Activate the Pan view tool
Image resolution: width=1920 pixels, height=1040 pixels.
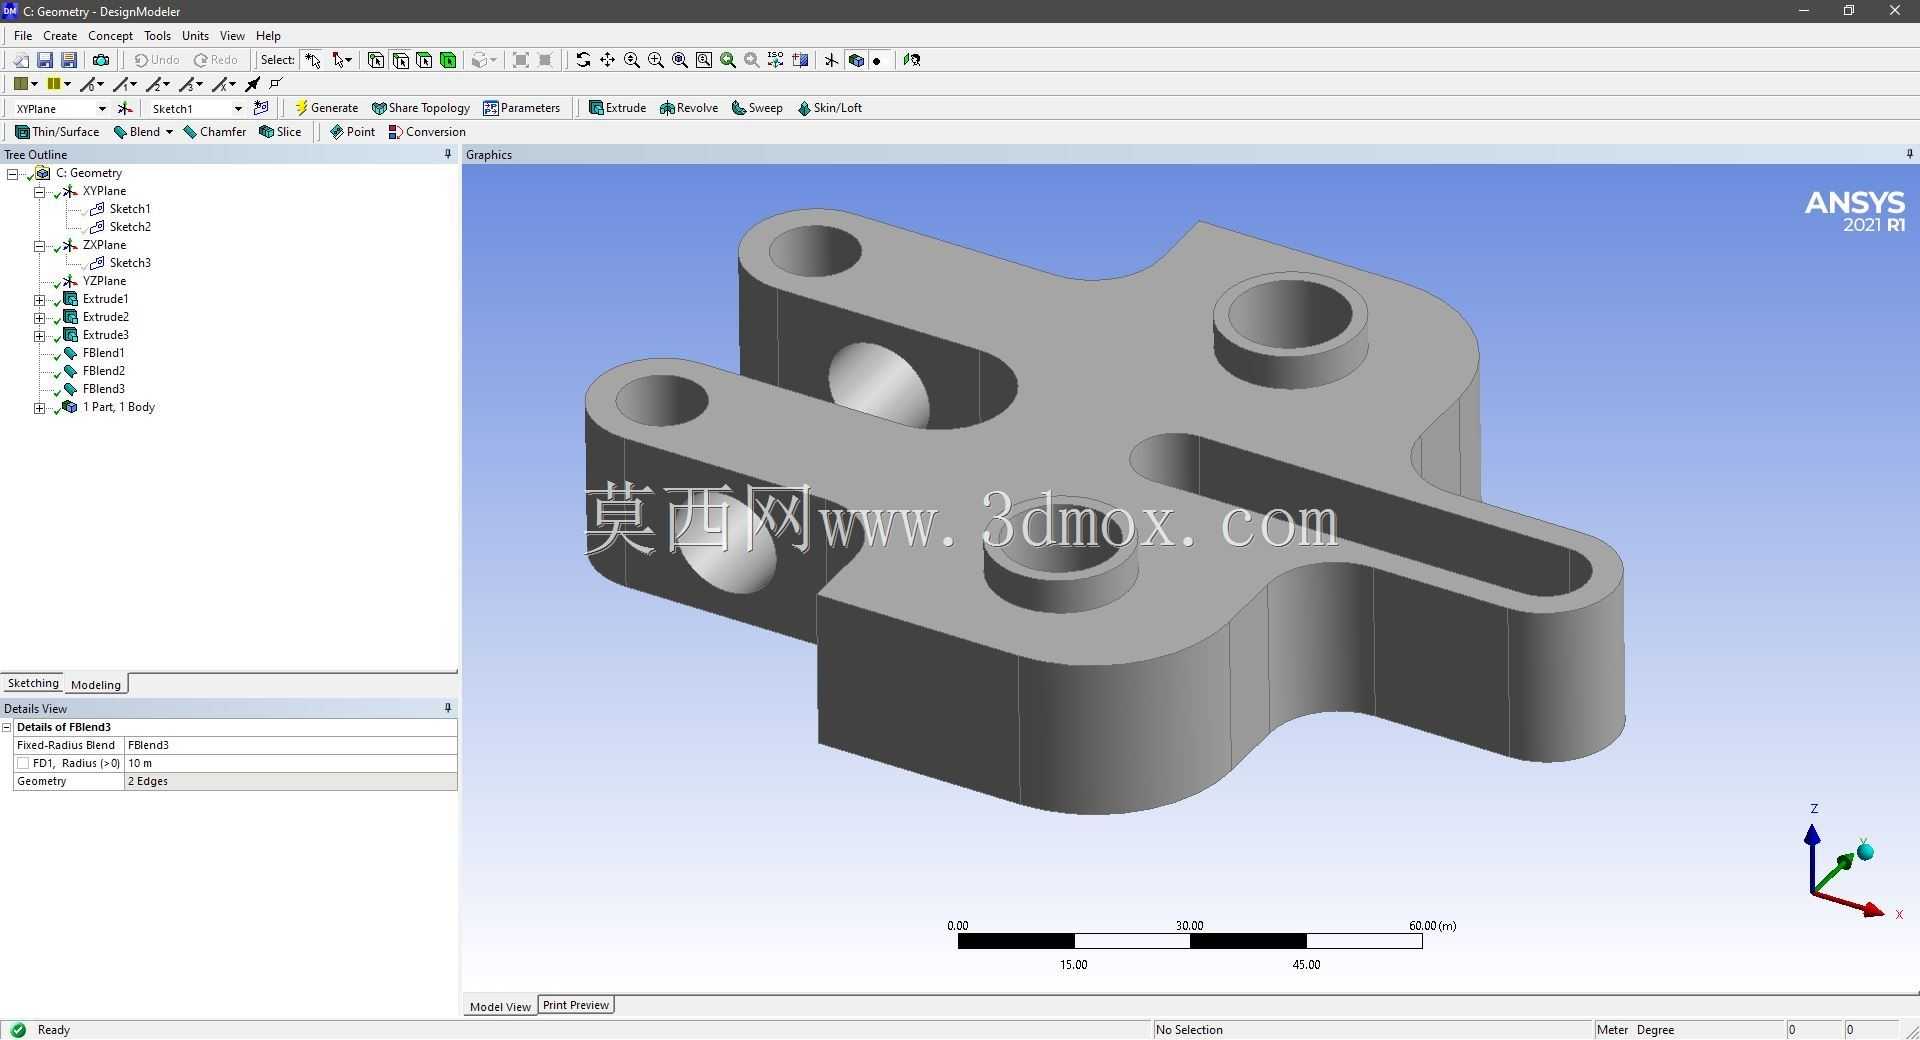click(x=607, y=60)
